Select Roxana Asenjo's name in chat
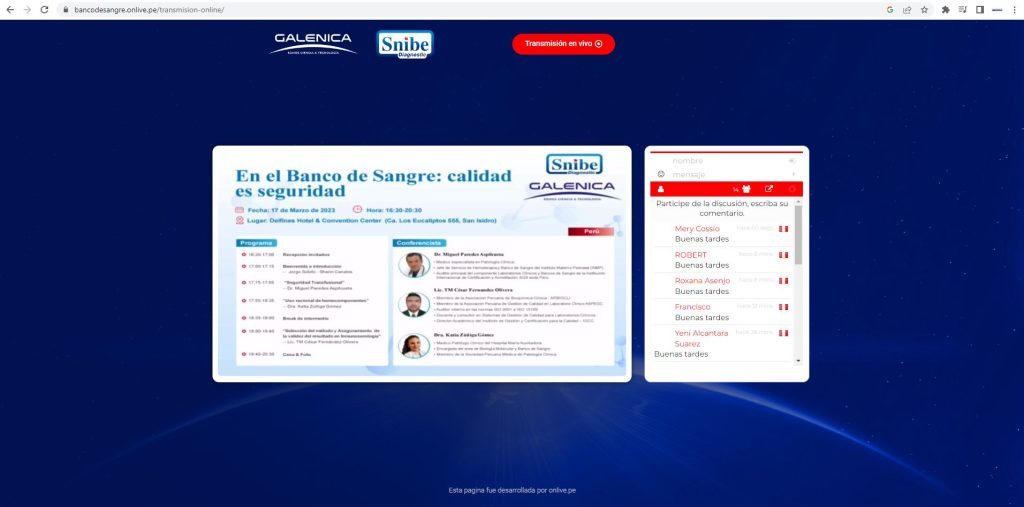Viewport: 1024px width, 507px height. tap(702, 281)
